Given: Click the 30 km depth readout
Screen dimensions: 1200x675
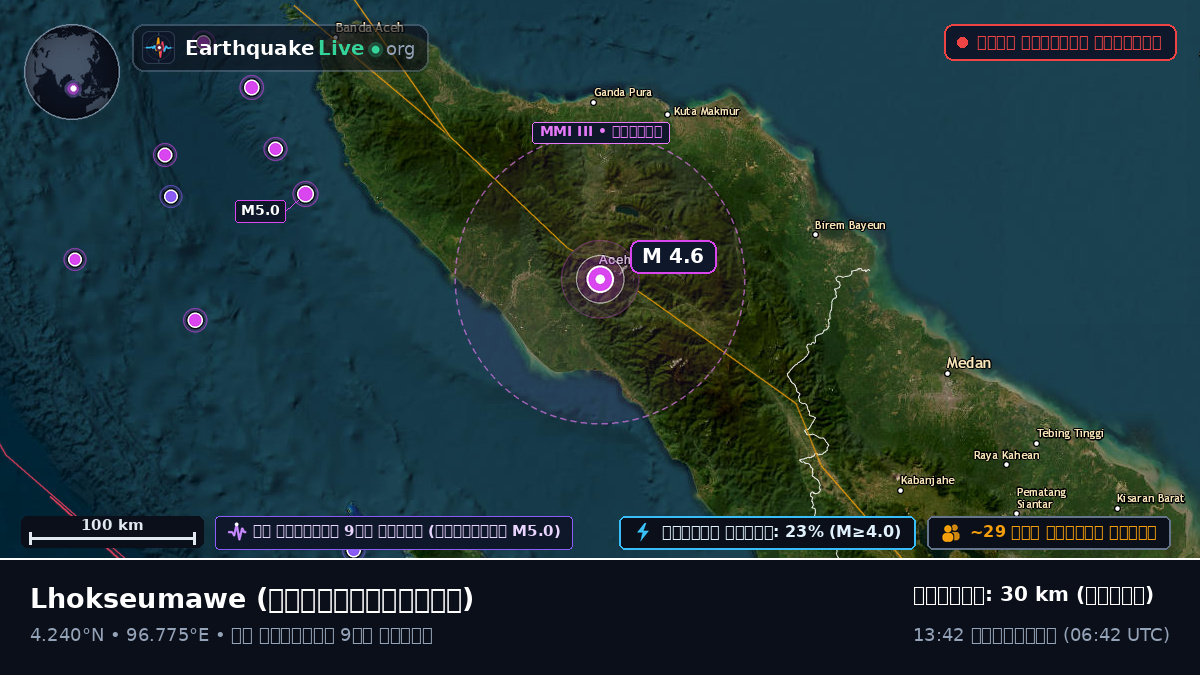Looking at the screenshot, I should (x=1033, y=595).
